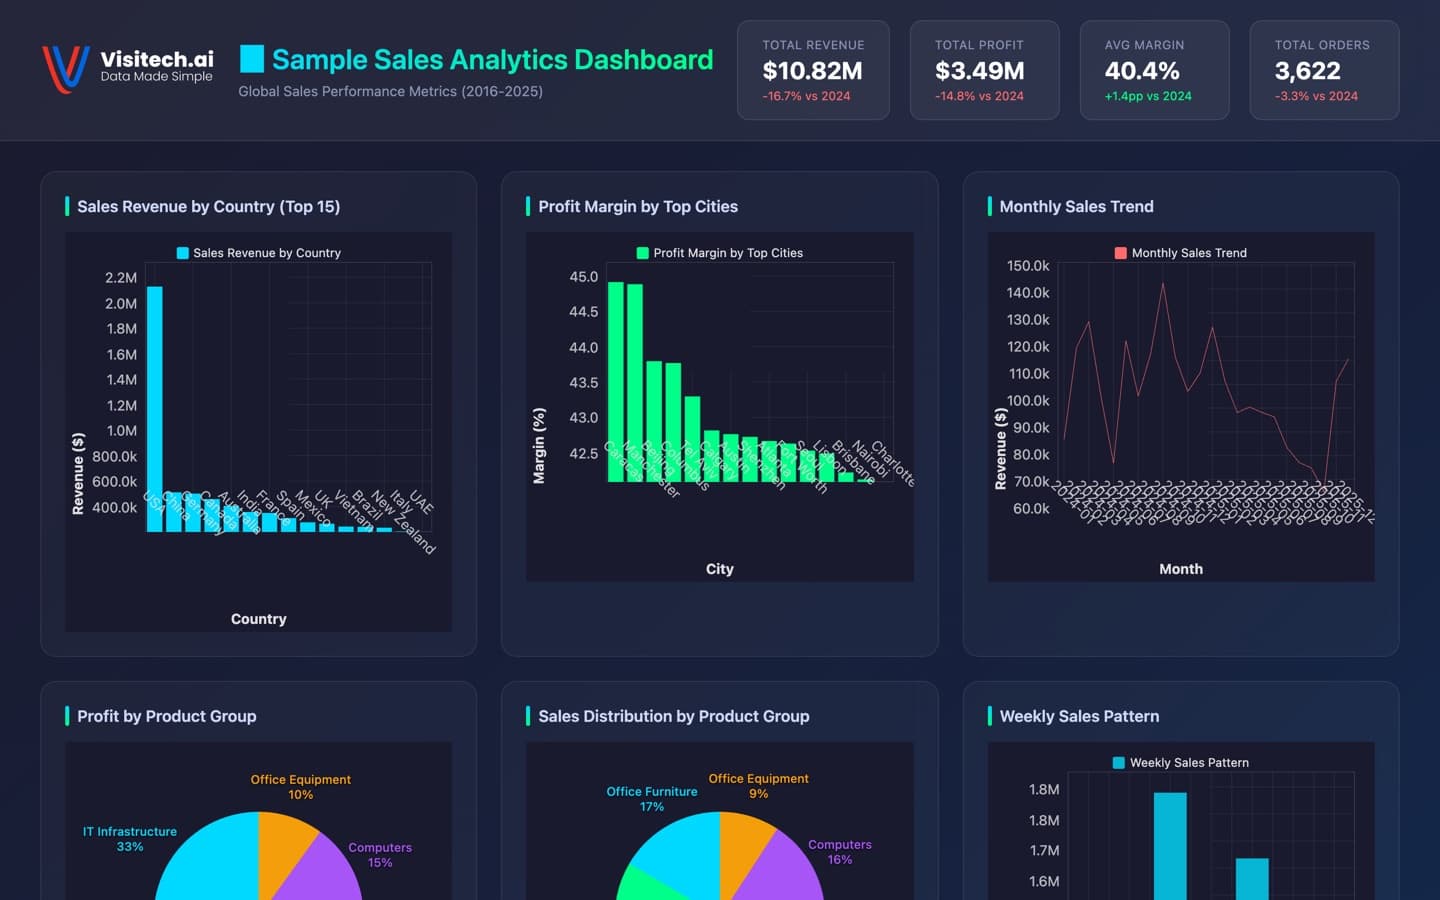Screen dimensions: 1440x900
Task: Click the Monthly Sales Trend panel heading
Action: [1076, 207]
